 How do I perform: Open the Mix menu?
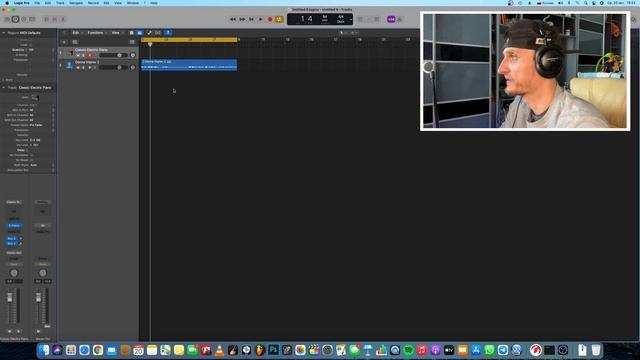pyautogui.click(x=107, y=3)
